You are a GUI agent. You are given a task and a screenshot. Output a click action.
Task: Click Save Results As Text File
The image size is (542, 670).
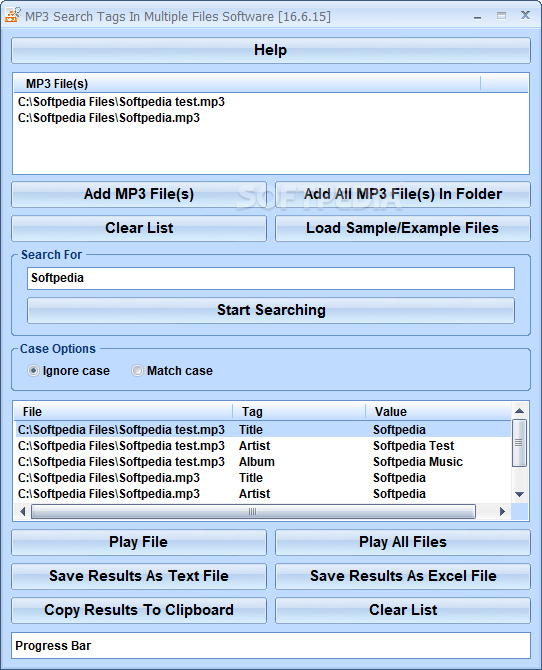(139, 576)
